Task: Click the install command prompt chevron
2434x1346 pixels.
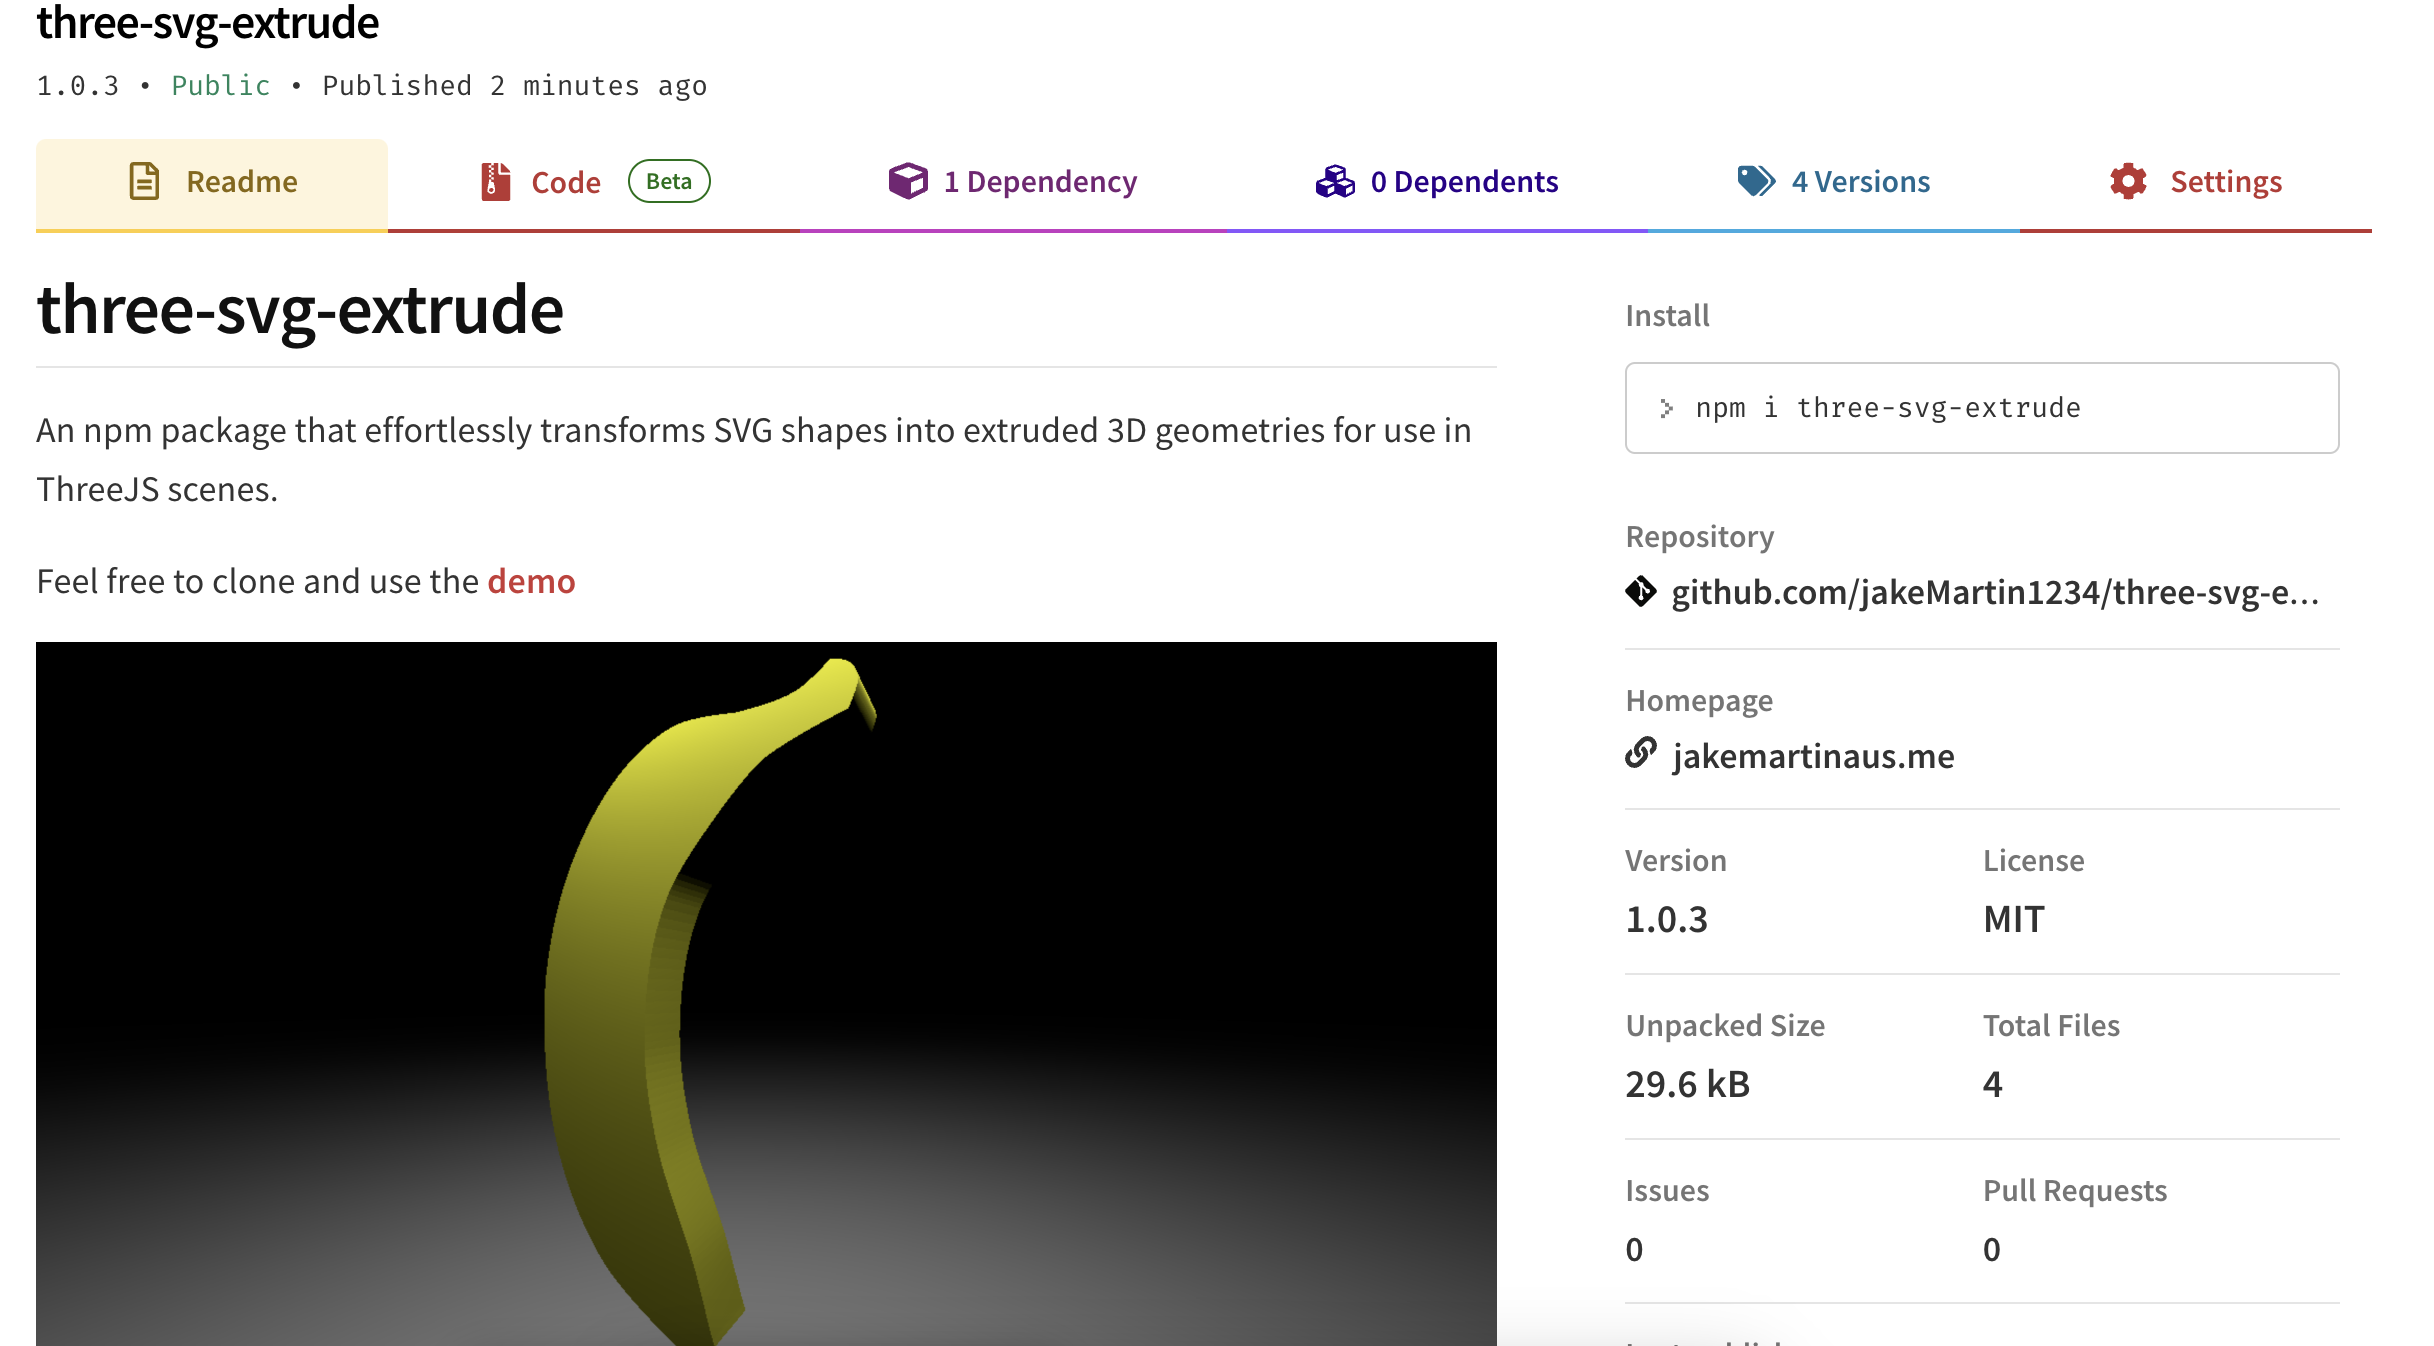Action: point(1666,408)
